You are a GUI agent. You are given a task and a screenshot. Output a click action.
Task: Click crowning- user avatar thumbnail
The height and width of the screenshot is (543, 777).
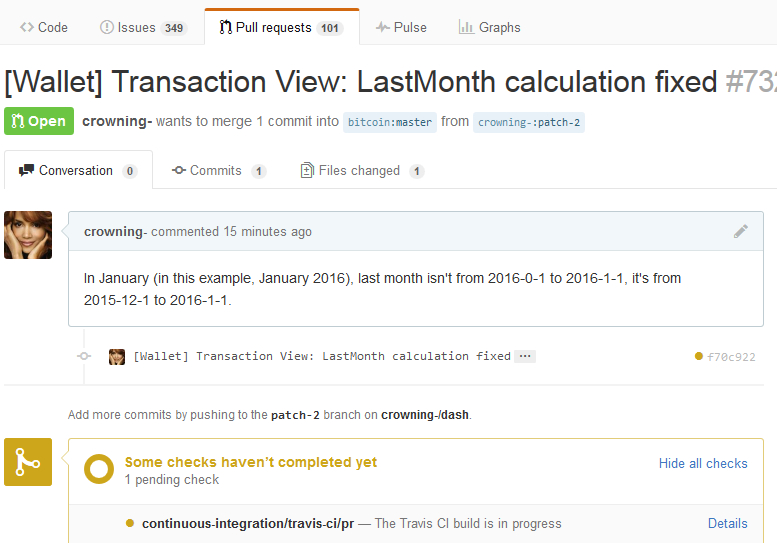[28, 235]
